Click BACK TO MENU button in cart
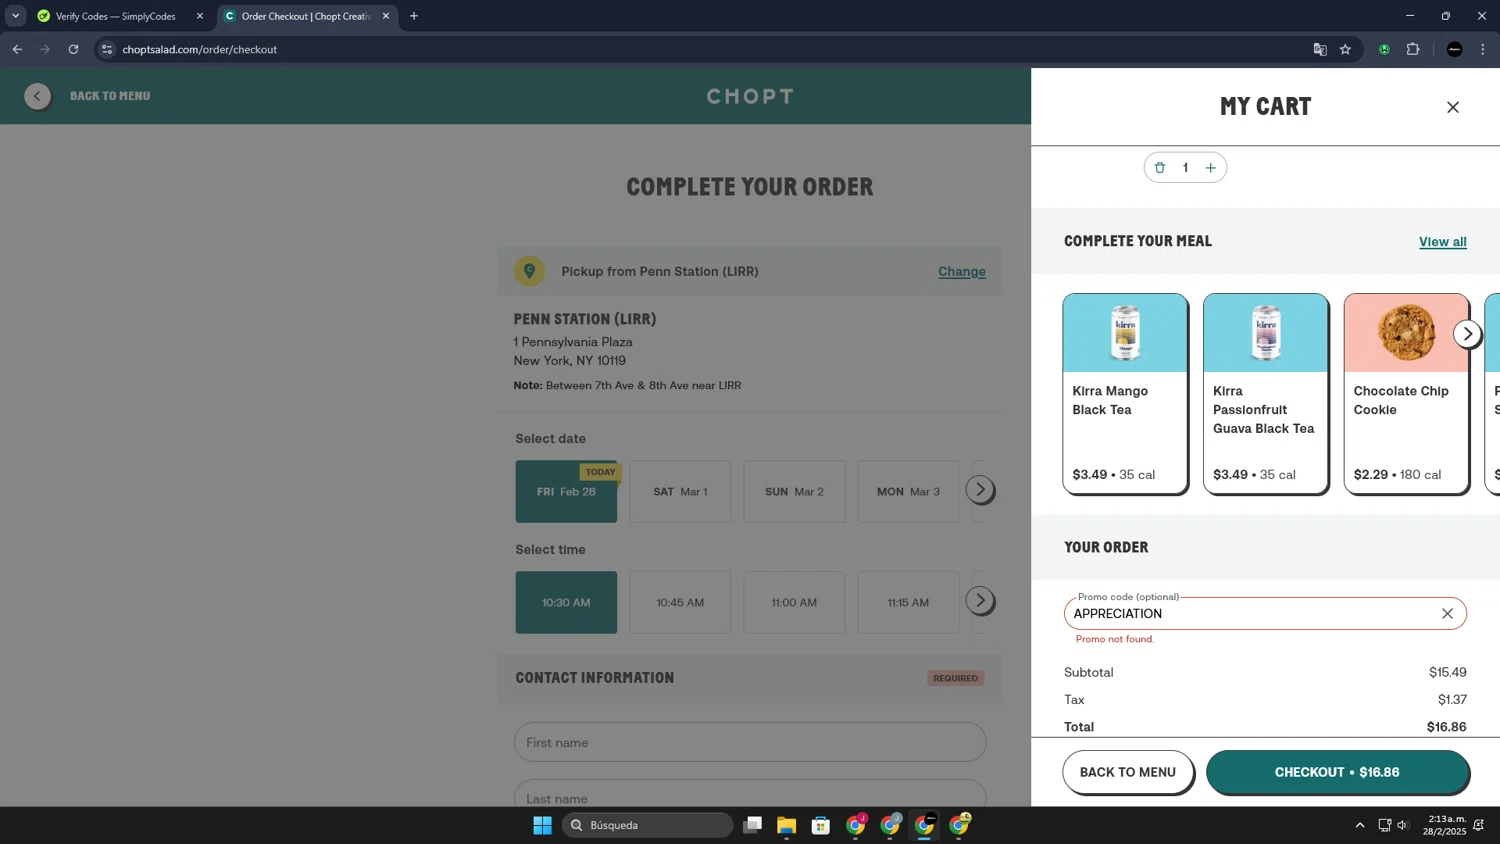Screen dimensions: 1500x844 click(1127, 772)
